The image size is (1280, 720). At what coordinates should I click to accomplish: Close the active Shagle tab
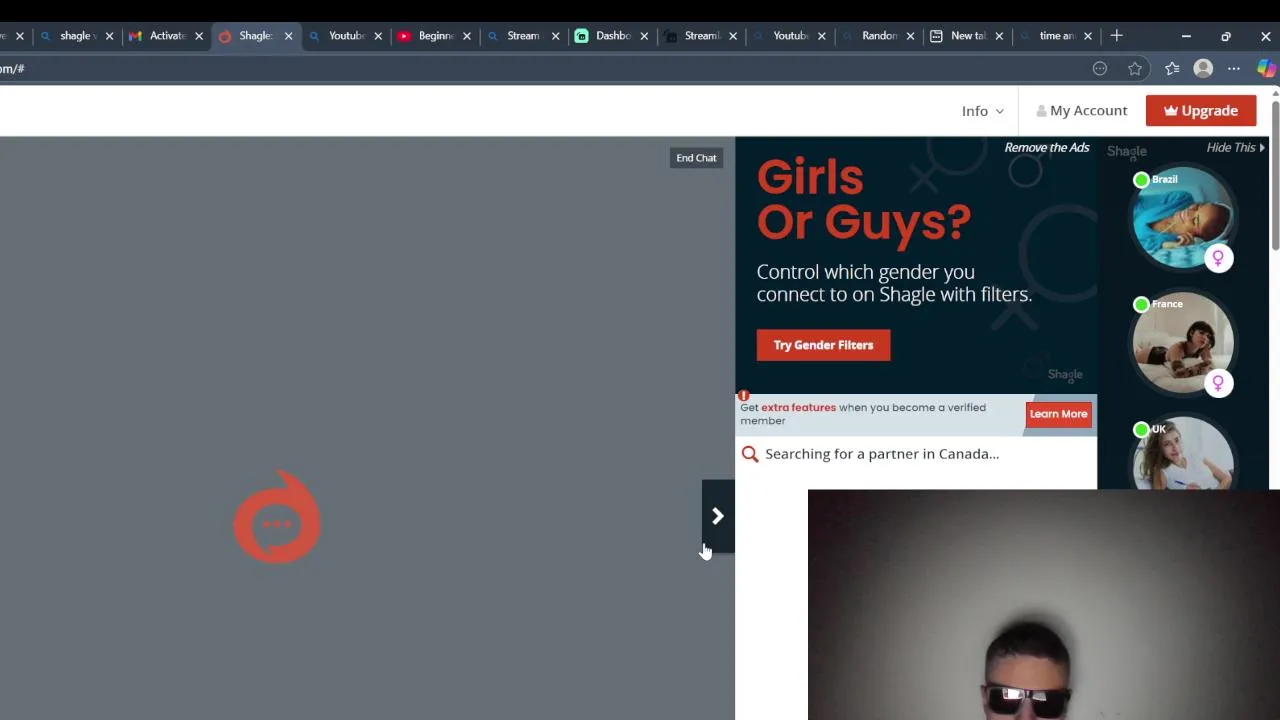pos(288,36)
